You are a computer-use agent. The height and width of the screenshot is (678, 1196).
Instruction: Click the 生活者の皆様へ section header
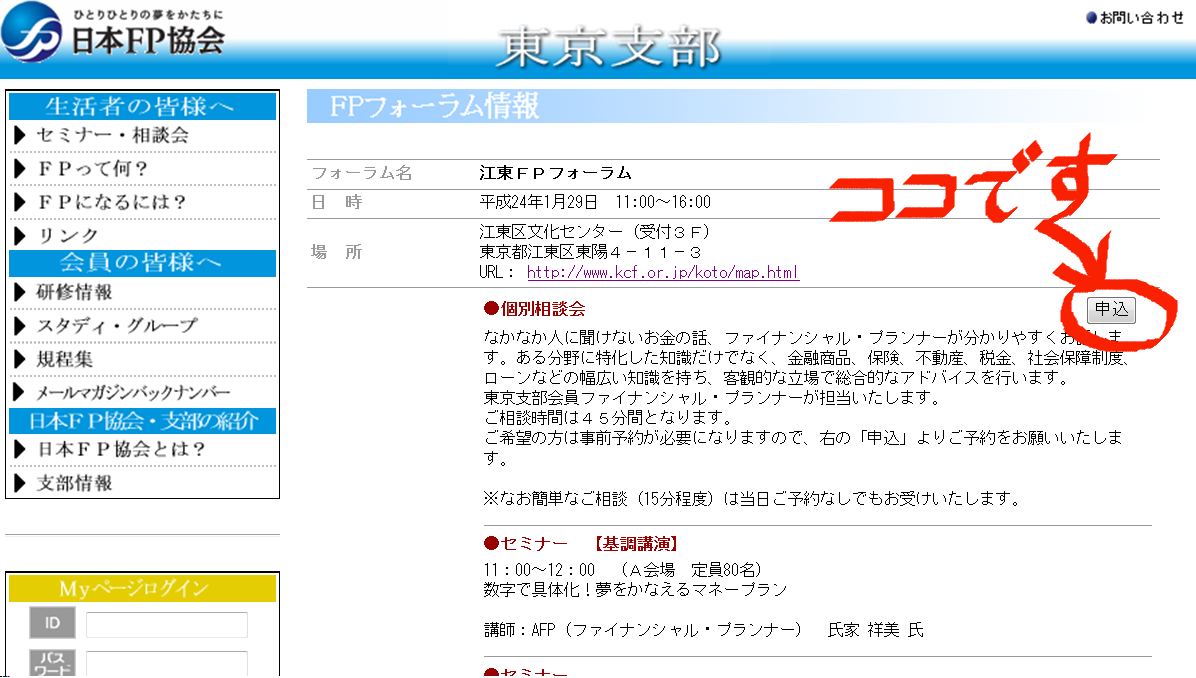(x=143, y=106)
